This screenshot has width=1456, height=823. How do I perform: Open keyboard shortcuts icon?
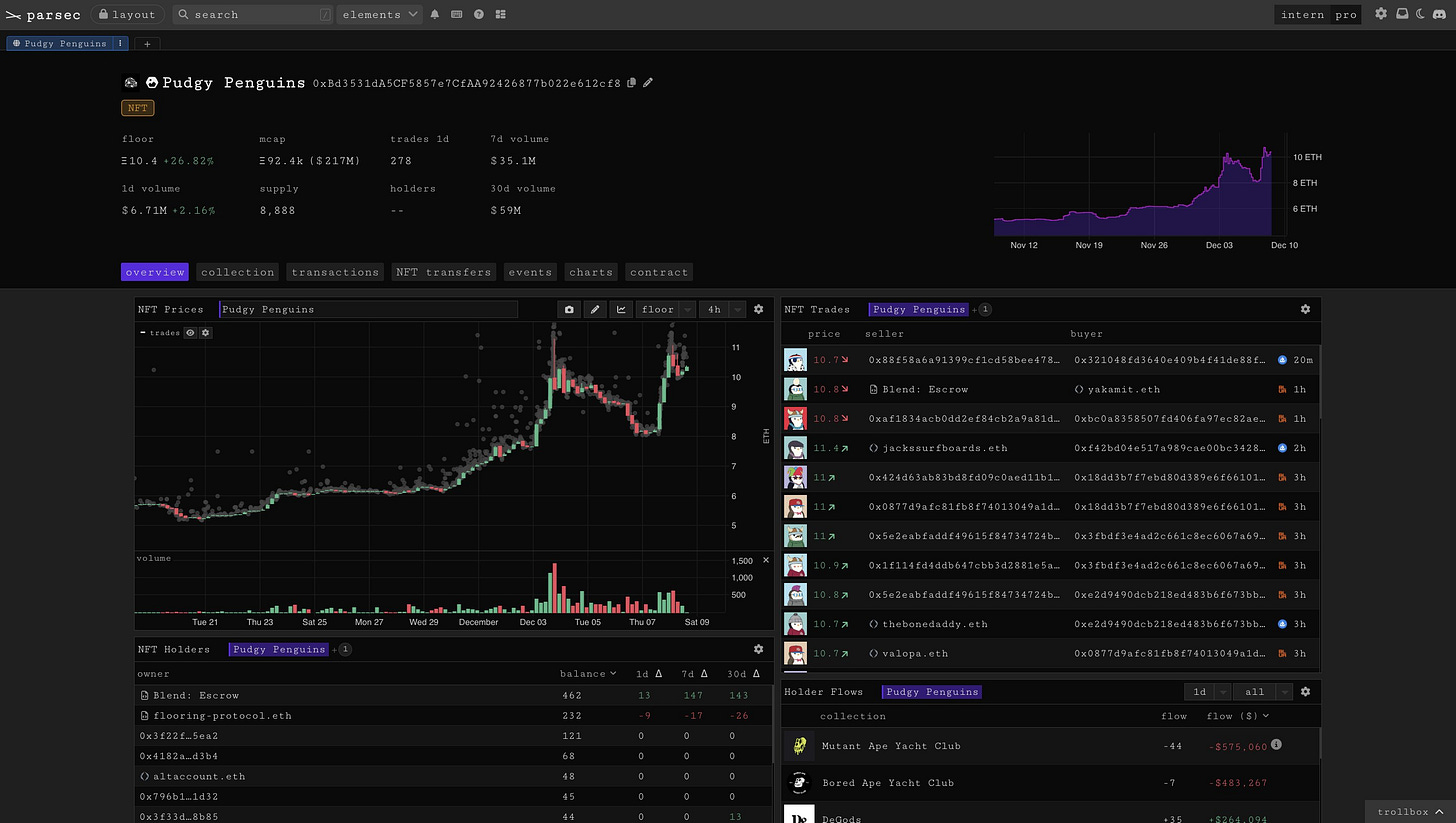coord(457,14)
